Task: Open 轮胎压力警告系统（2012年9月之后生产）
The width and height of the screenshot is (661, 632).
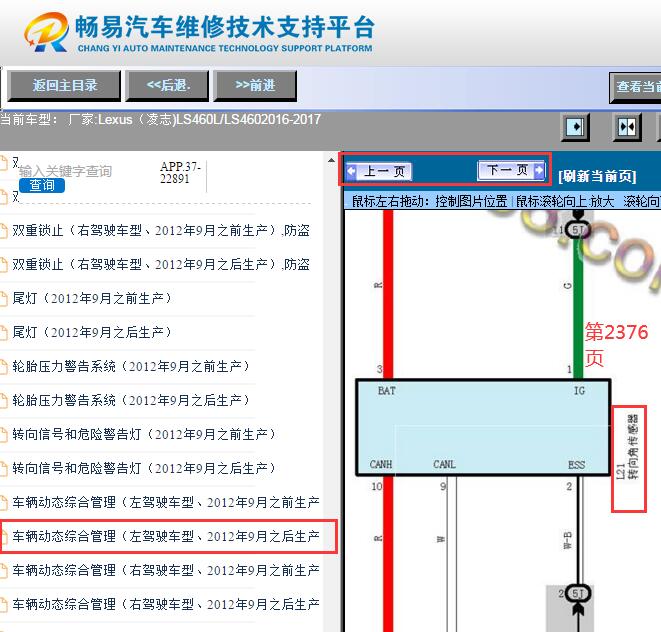Action: 131,400
